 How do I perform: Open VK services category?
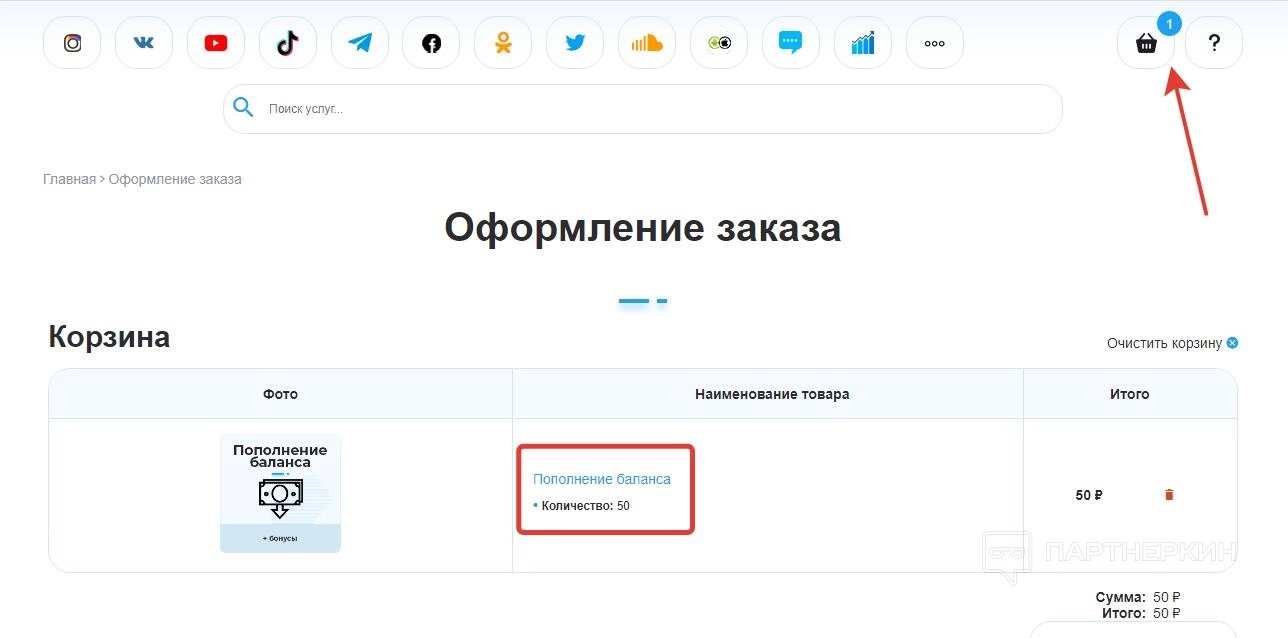144,43
